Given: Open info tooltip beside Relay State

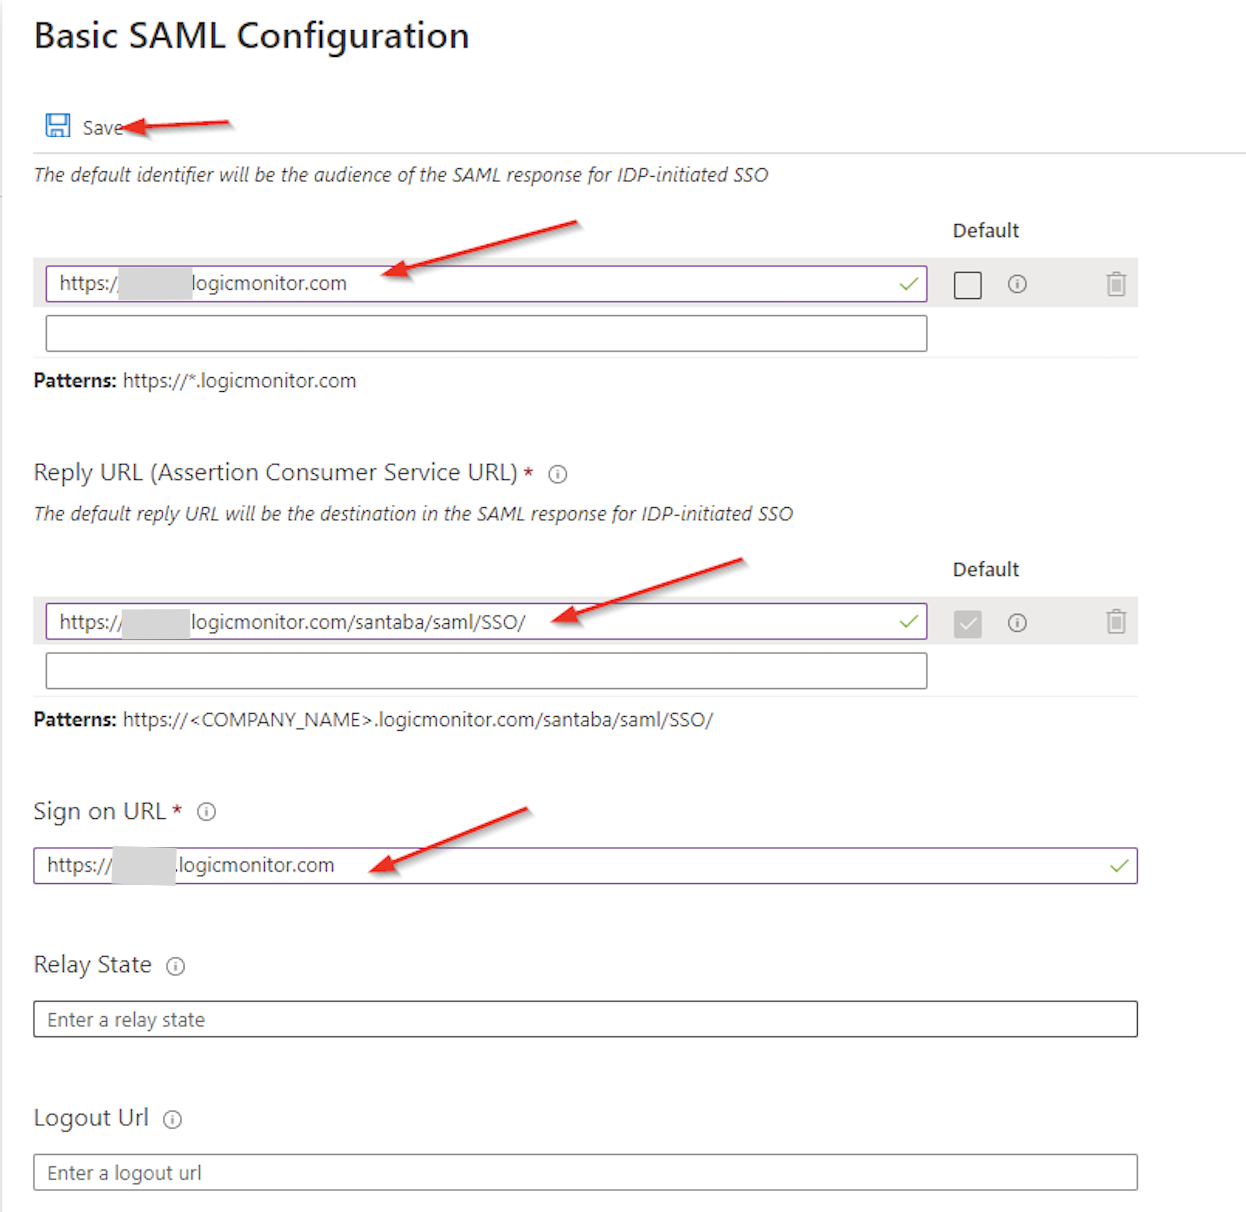Looking at the screenshot, I should click(x=176, y=966).
